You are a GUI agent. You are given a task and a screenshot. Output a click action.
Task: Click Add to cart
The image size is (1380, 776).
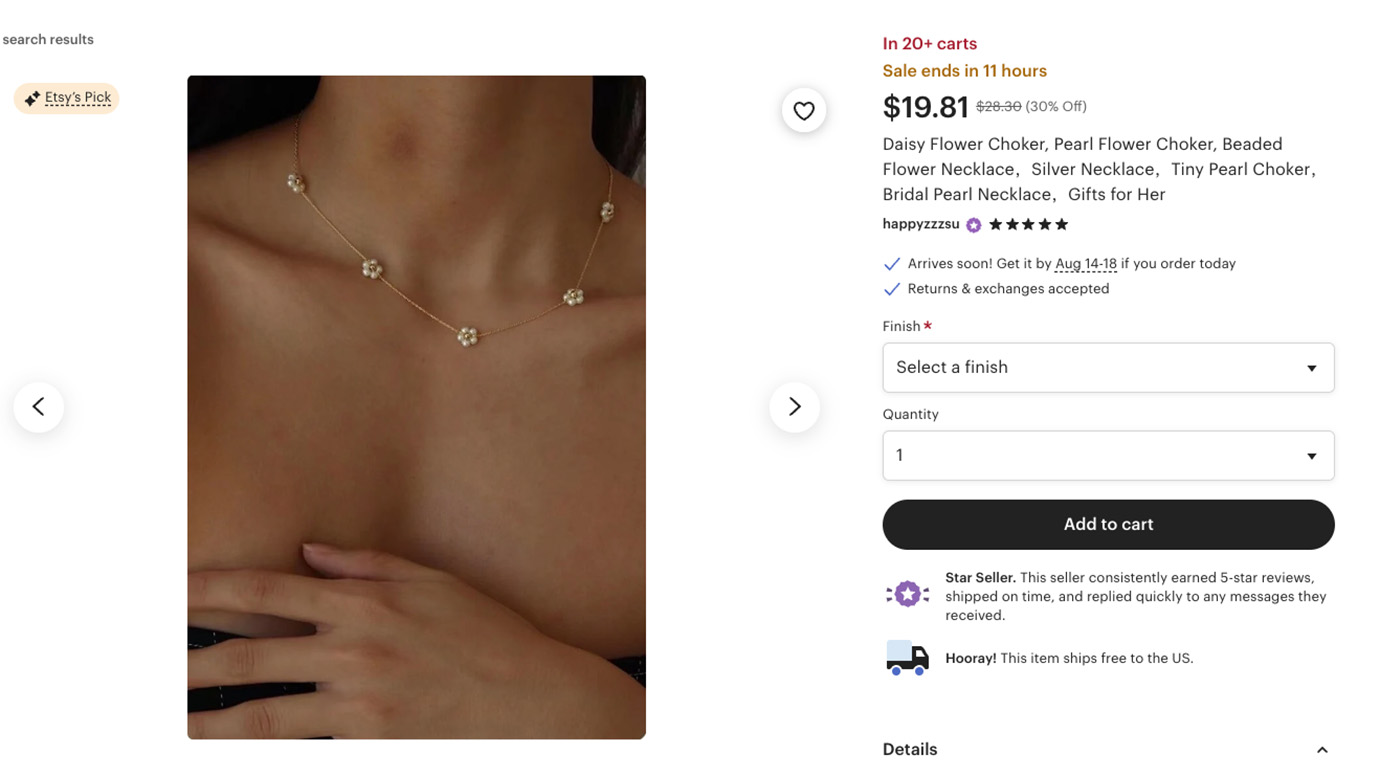1108,524
